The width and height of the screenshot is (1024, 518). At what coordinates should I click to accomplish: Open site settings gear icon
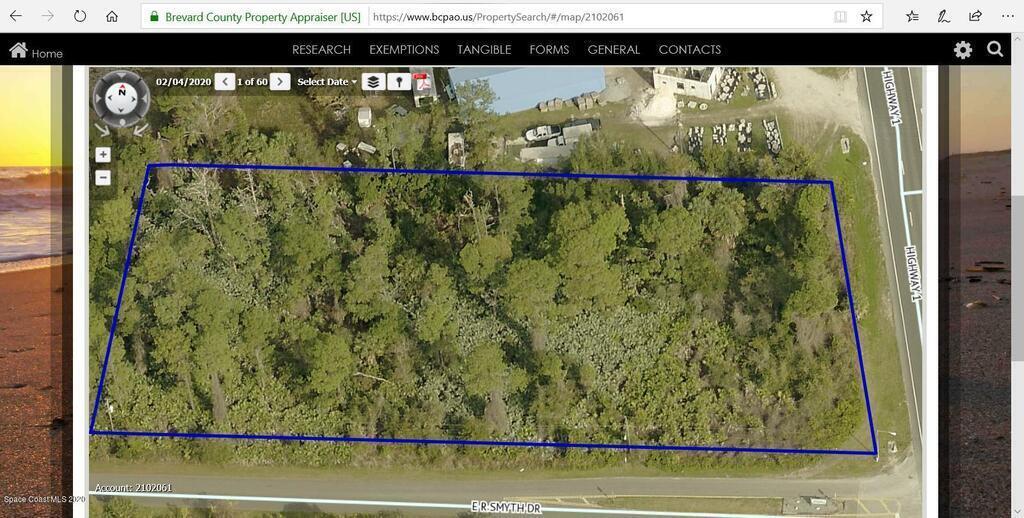[x=963, y=50]
